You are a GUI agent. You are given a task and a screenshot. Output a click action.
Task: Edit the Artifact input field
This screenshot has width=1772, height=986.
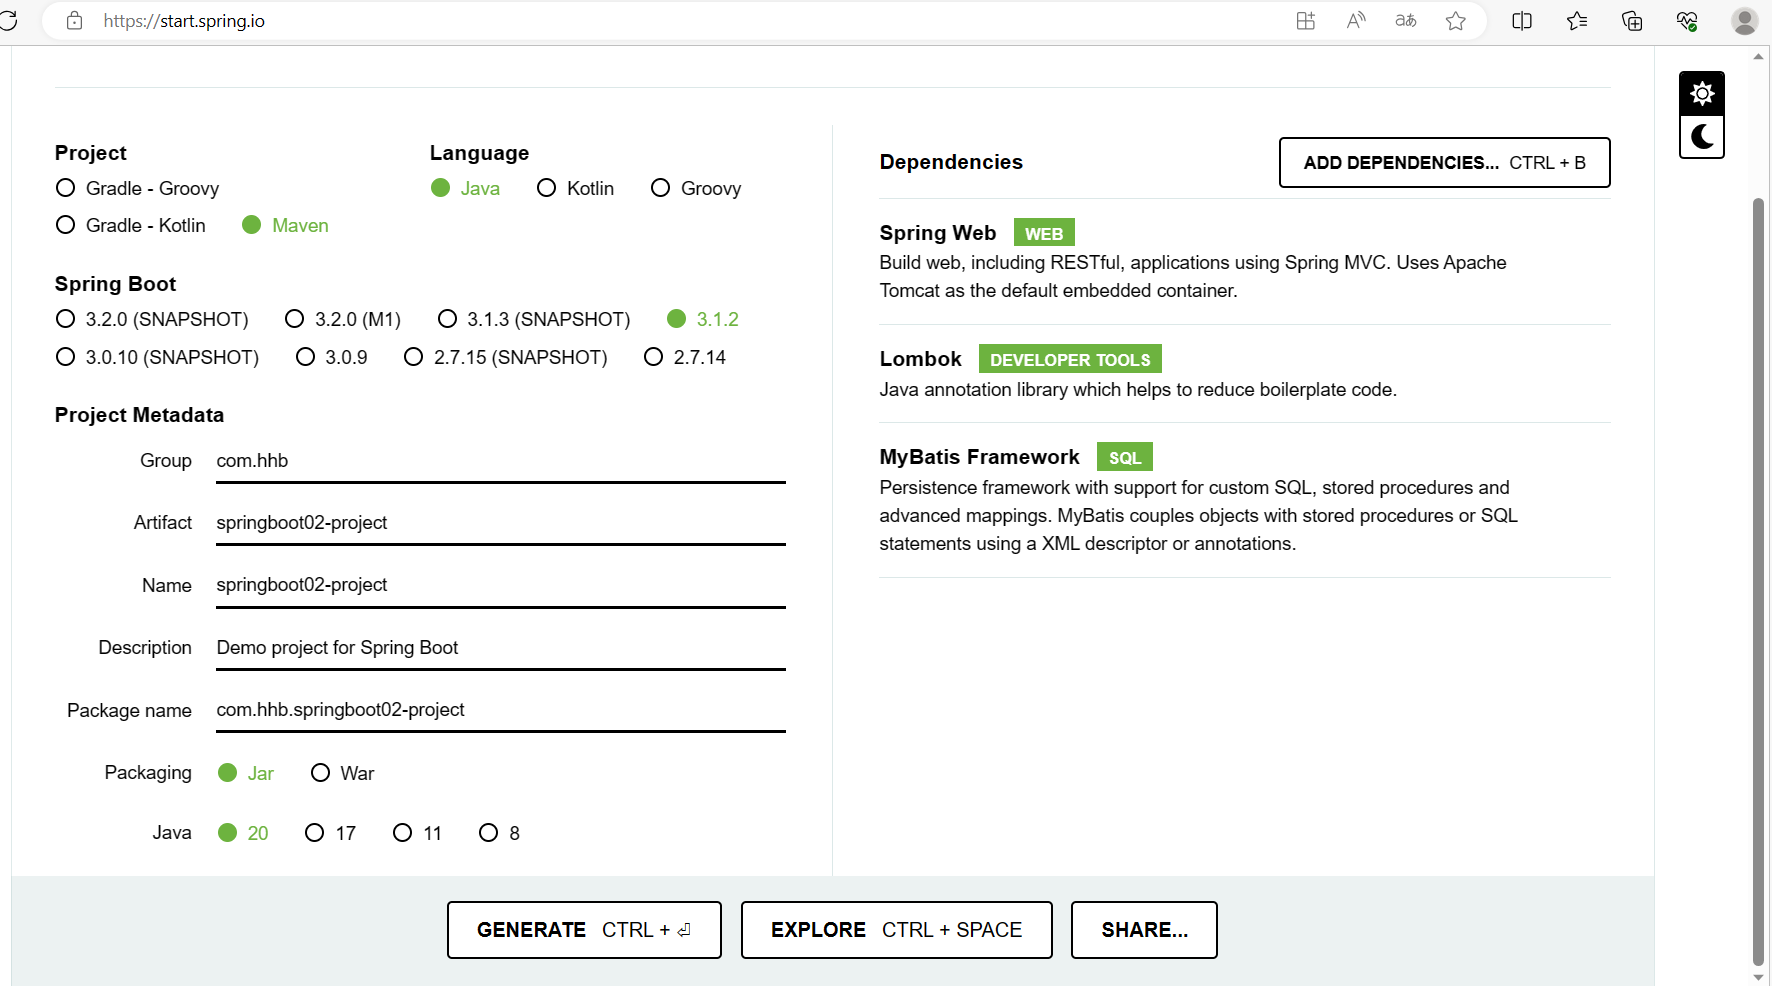click(x=501, y=523)
